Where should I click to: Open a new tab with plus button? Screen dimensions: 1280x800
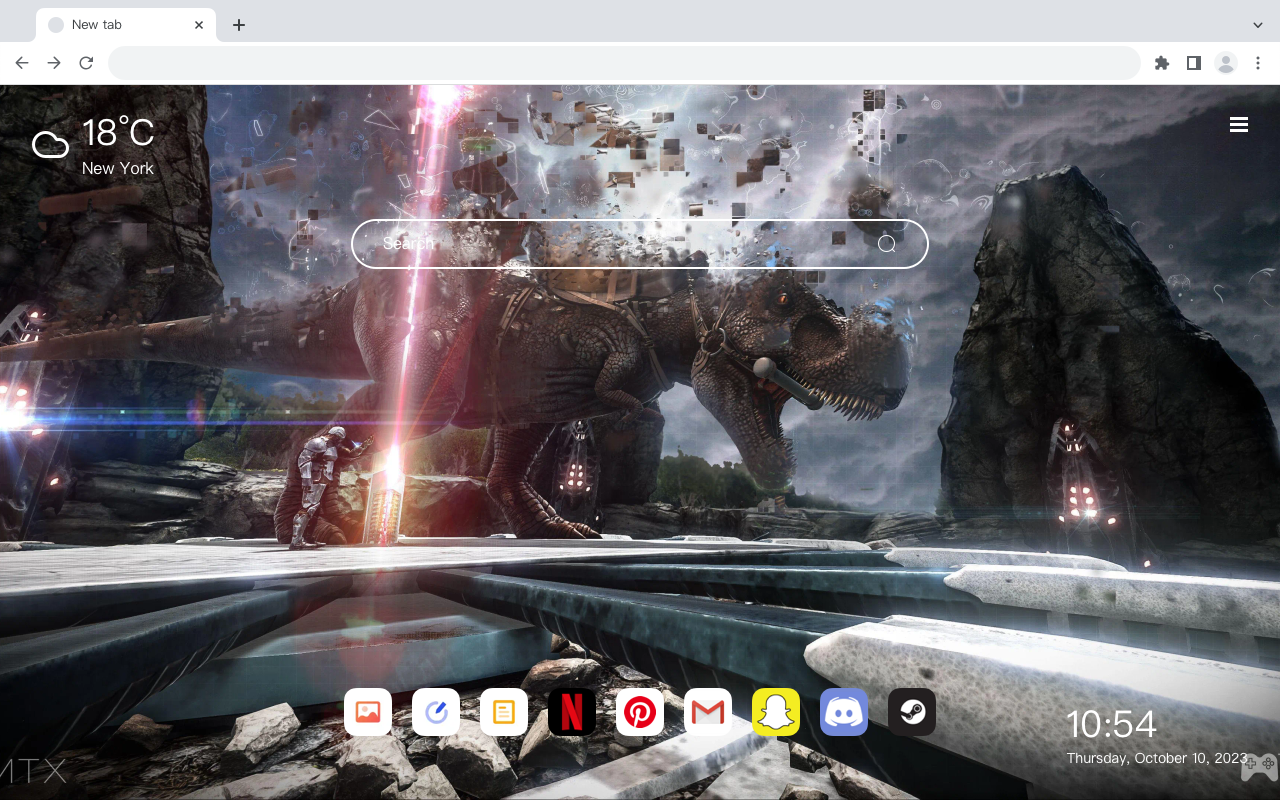[x=238, y=25]
